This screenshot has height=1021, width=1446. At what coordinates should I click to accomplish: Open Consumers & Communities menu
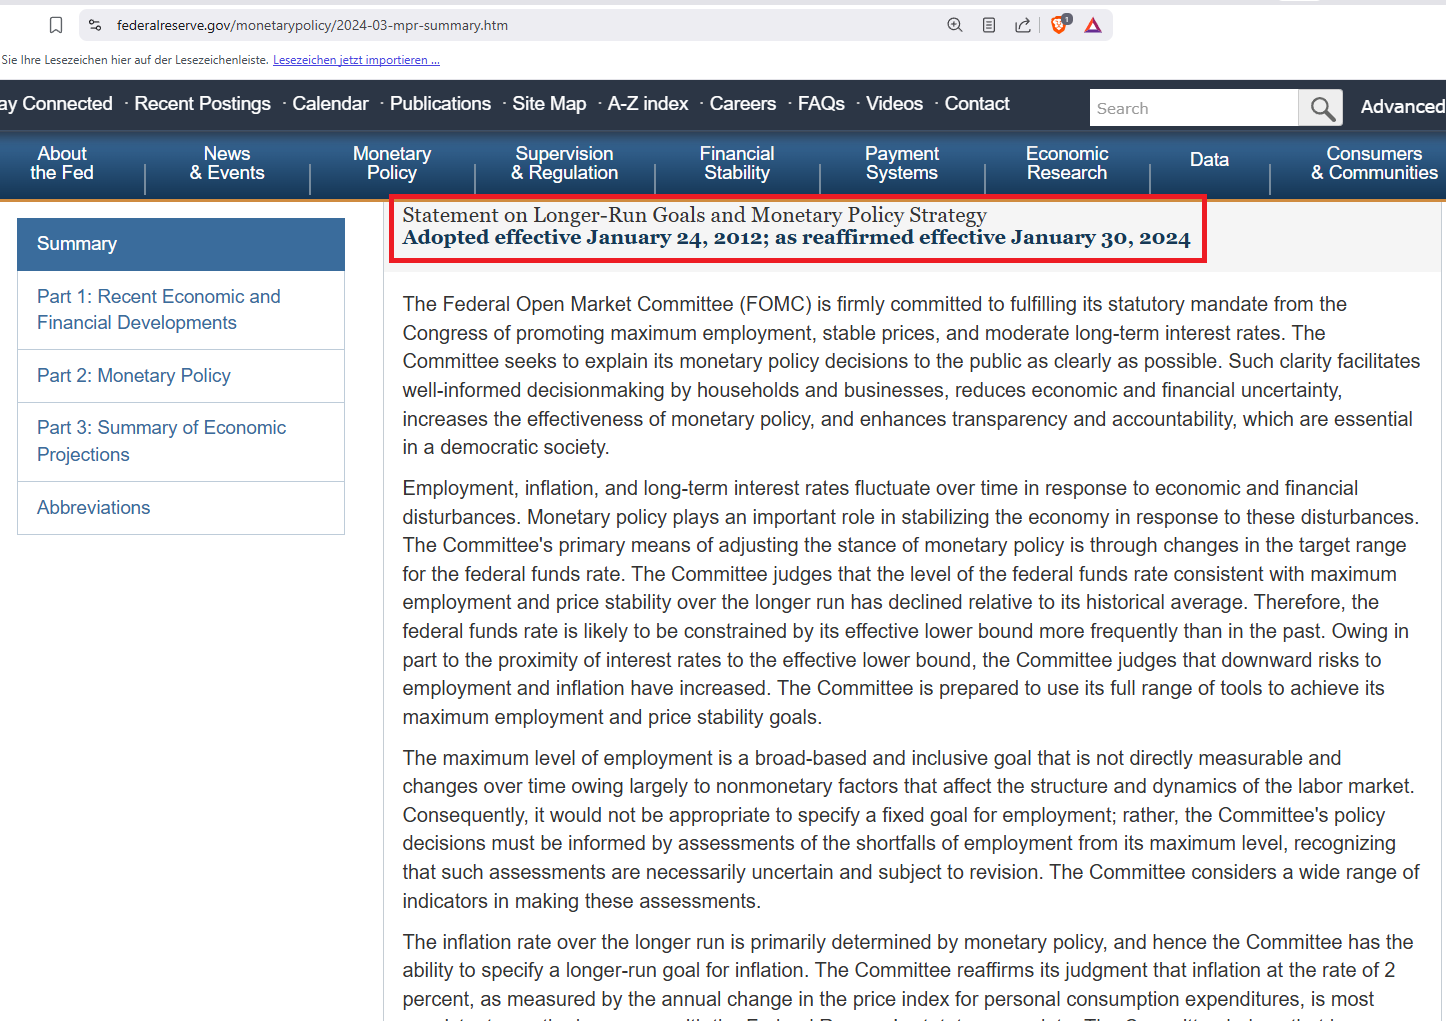1374,163
